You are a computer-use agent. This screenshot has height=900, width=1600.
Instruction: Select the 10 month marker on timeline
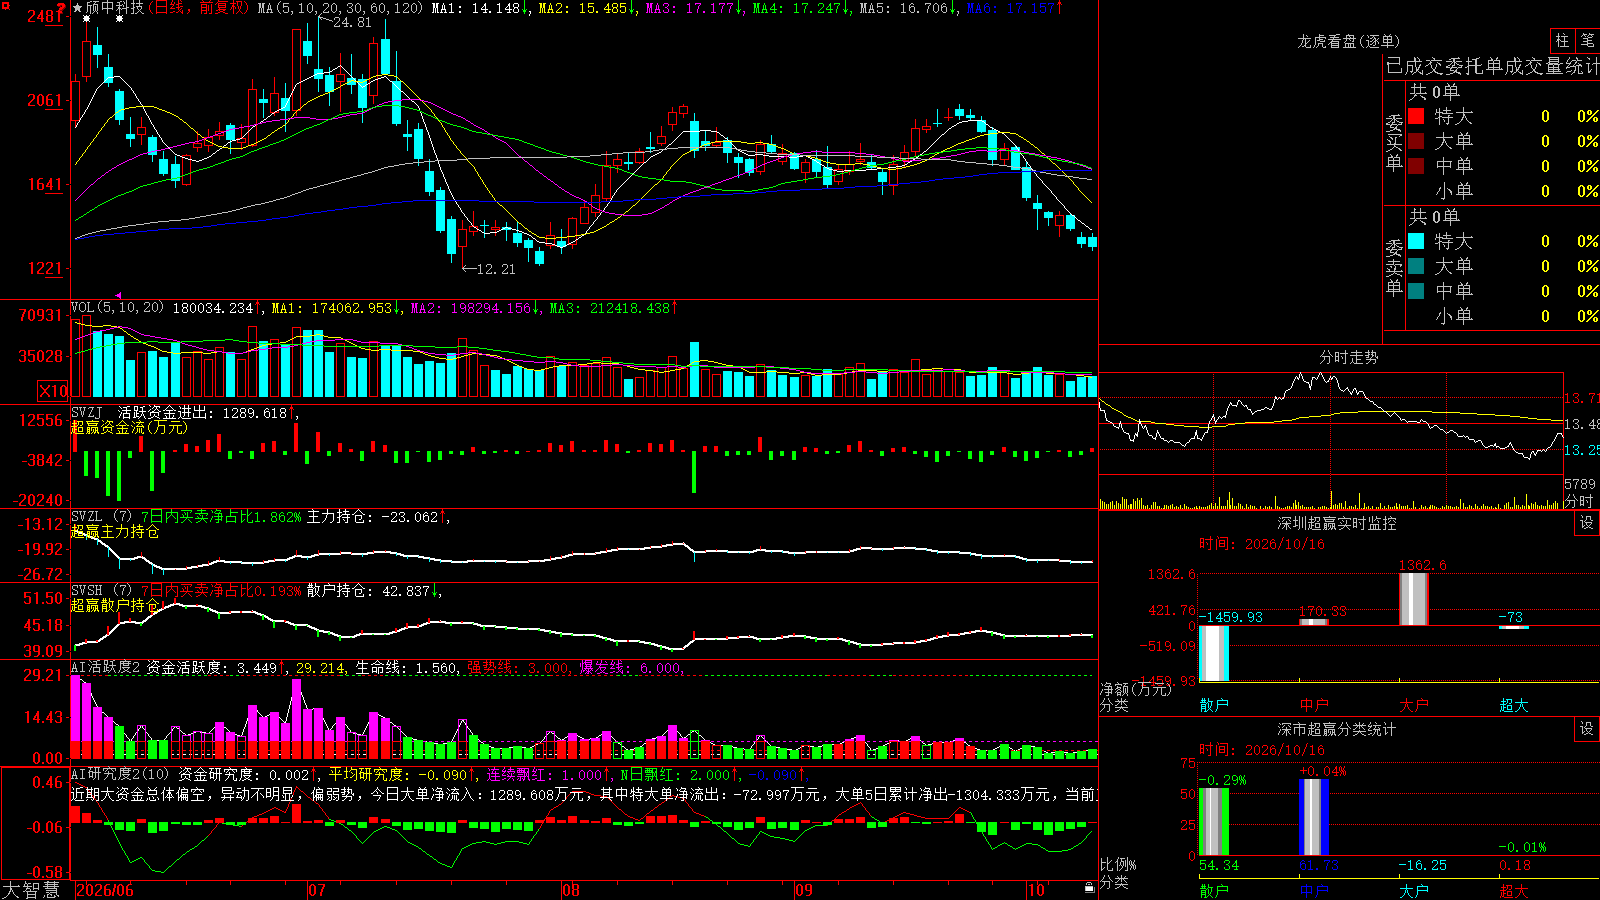pos(1036,890)
